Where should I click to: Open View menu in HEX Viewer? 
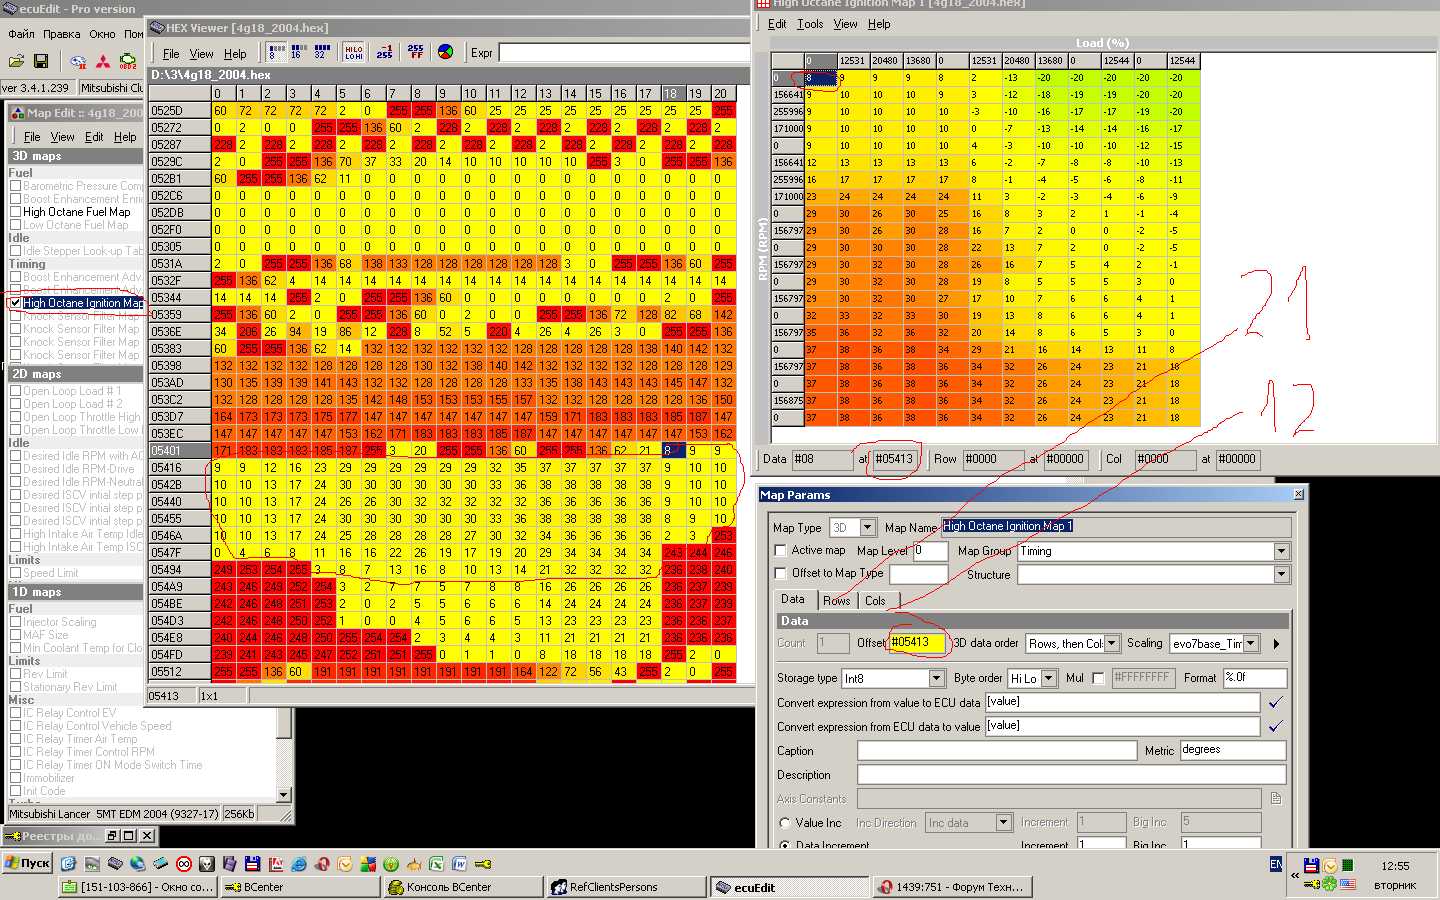point(202,54)
